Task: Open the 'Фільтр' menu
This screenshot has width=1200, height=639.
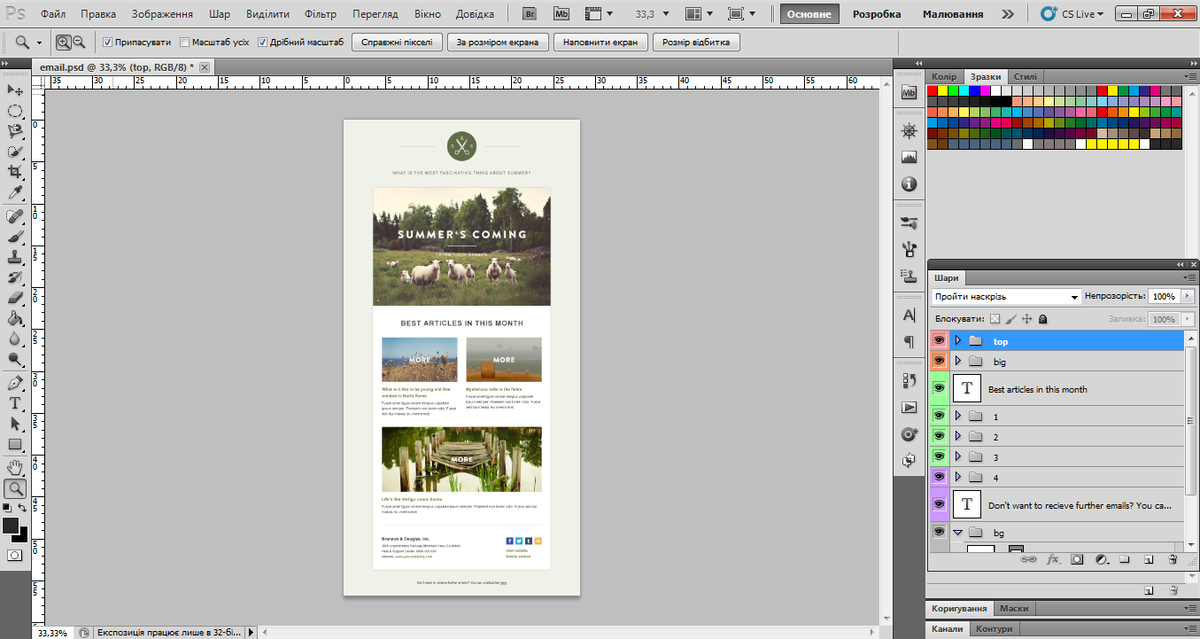Action: click(x=321, y=14)
